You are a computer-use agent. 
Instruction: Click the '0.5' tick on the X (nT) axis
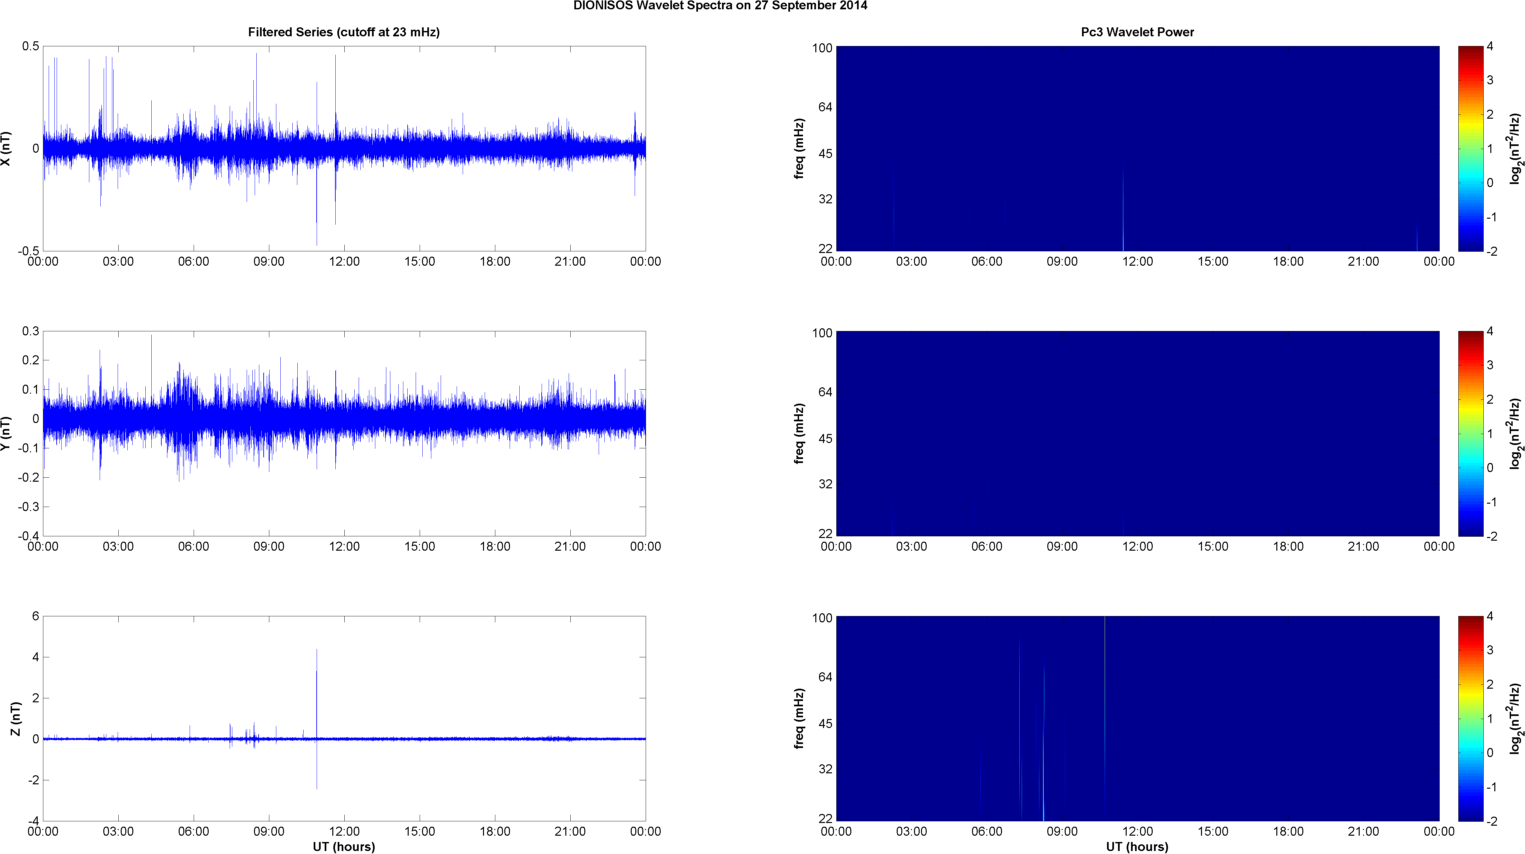[30, 47]
